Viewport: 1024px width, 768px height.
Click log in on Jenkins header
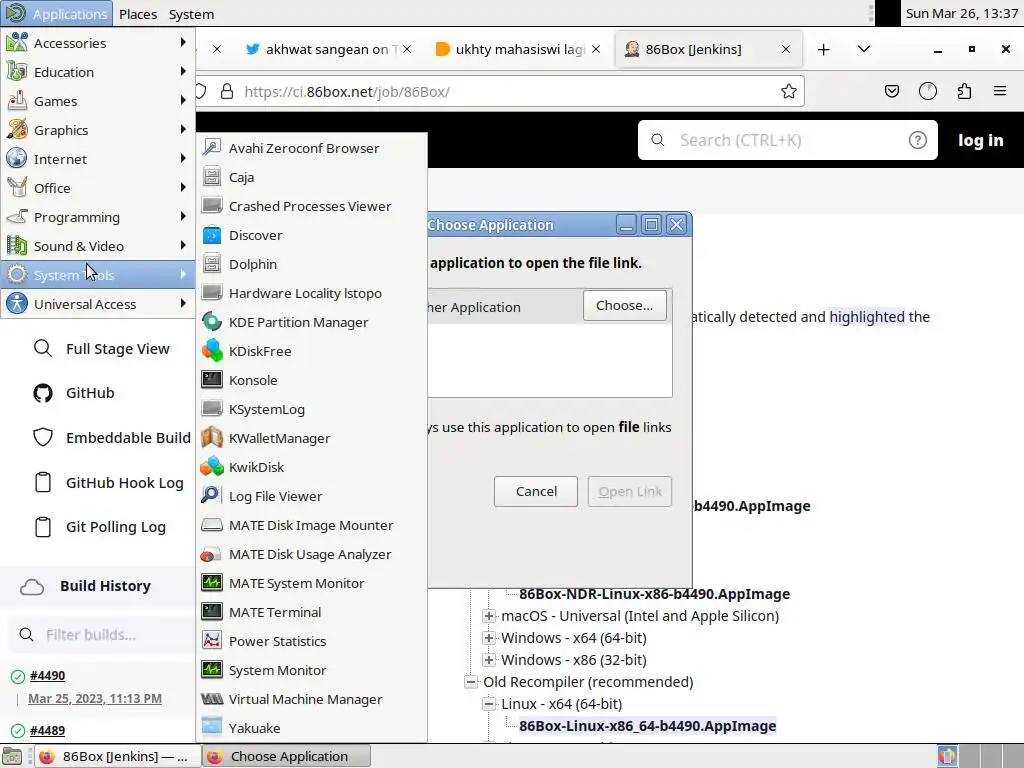point(980,140)
